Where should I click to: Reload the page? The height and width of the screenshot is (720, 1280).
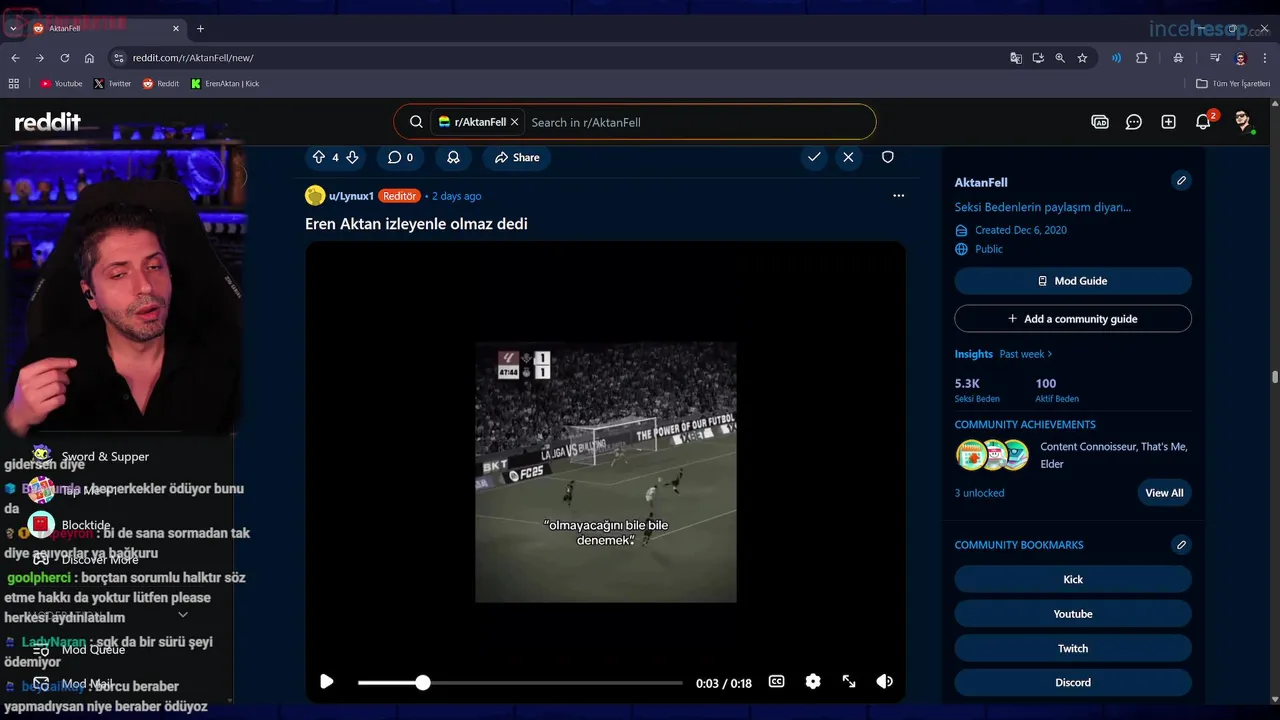click(65, 58)
